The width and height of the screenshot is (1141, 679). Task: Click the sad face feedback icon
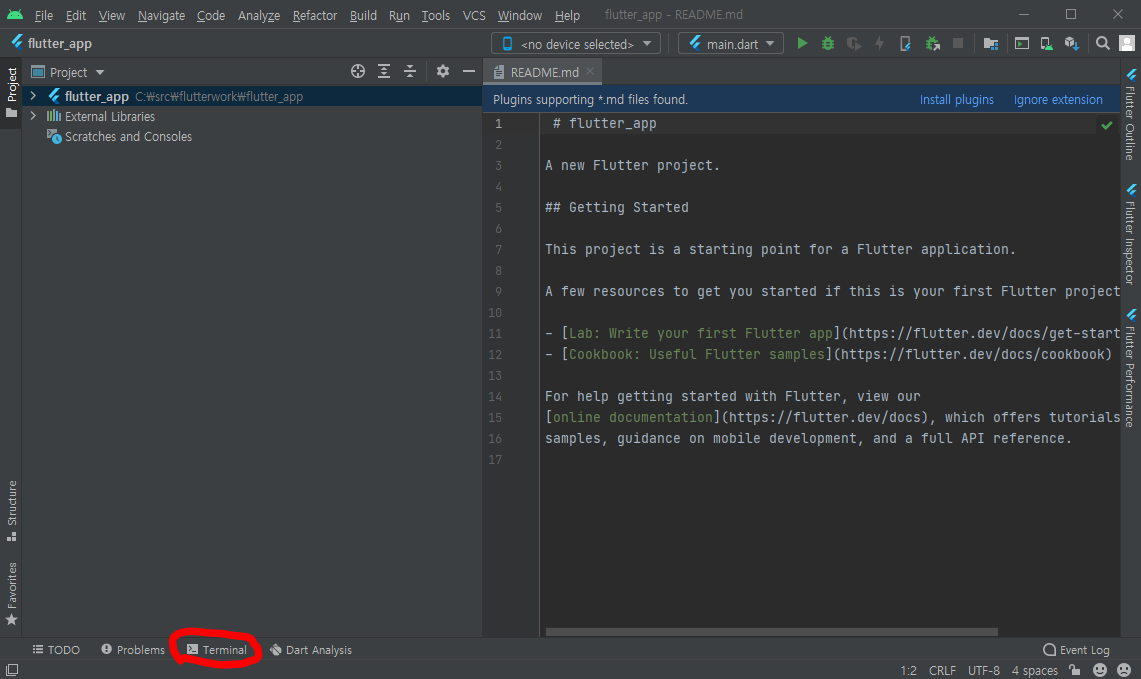(1124, 670)
